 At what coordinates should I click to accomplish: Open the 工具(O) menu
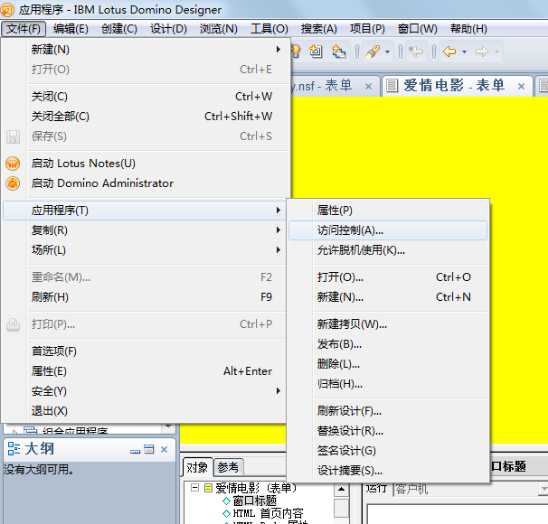pyautogui.click(x=269, y=28)
